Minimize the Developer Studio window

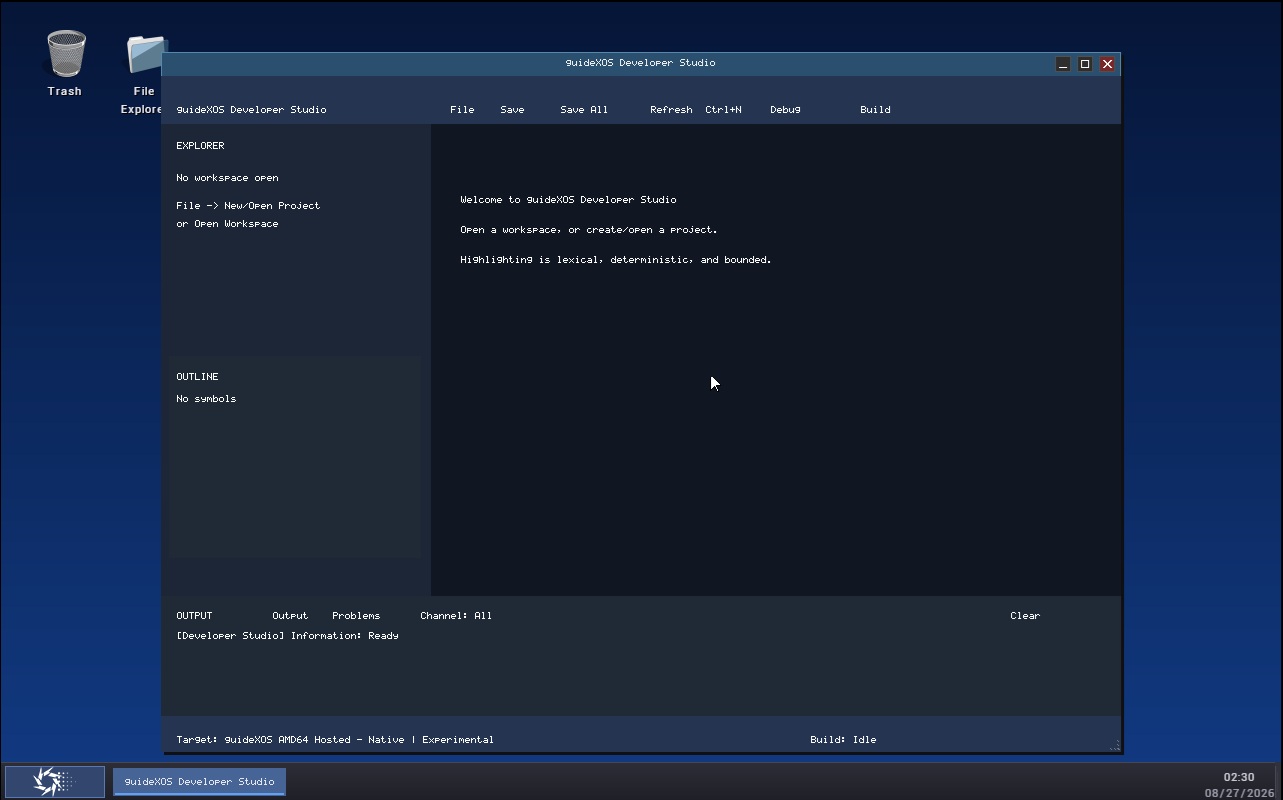coord(1063,64)
